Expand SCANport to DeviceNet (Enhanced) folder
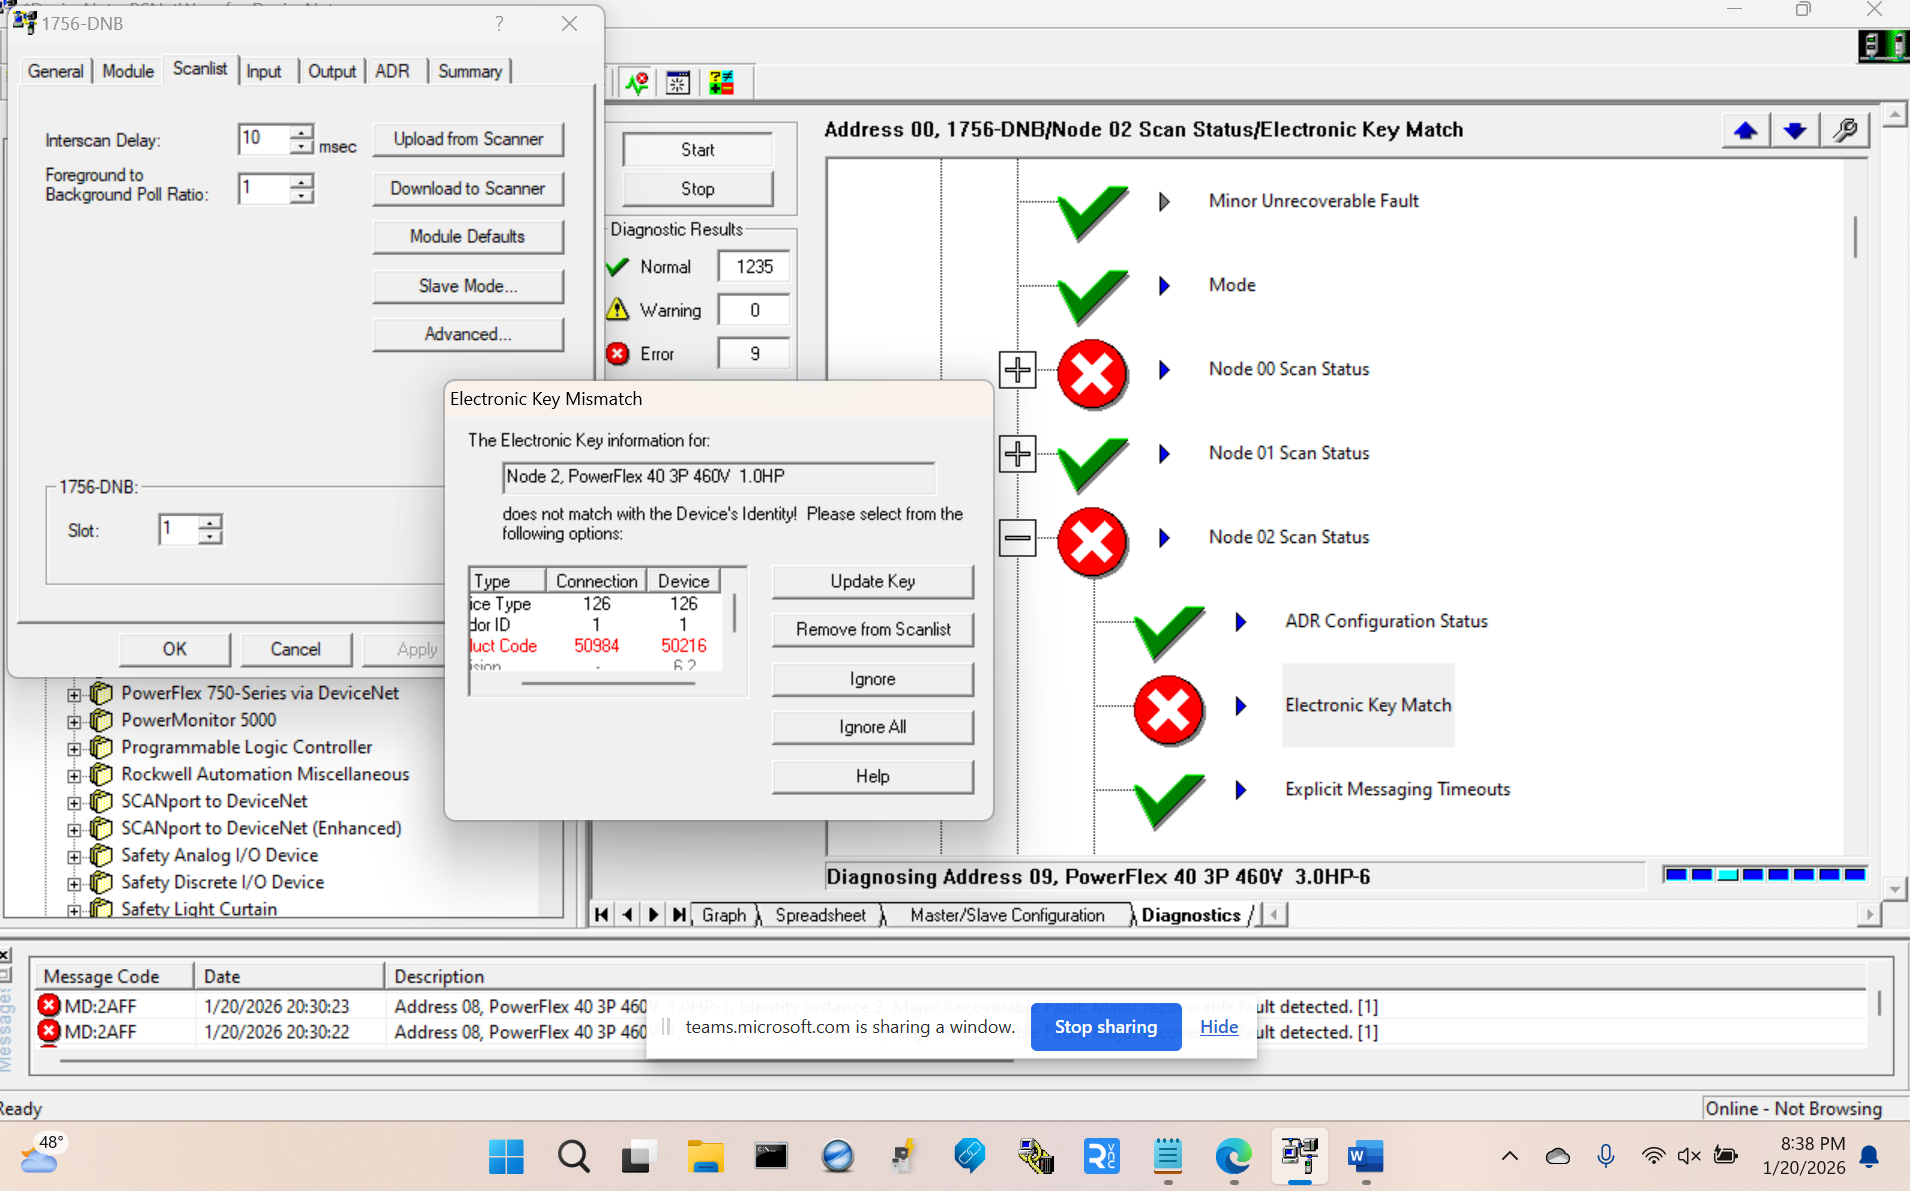The height and width of the screenshot is (1191, 1910). [74, 829]
